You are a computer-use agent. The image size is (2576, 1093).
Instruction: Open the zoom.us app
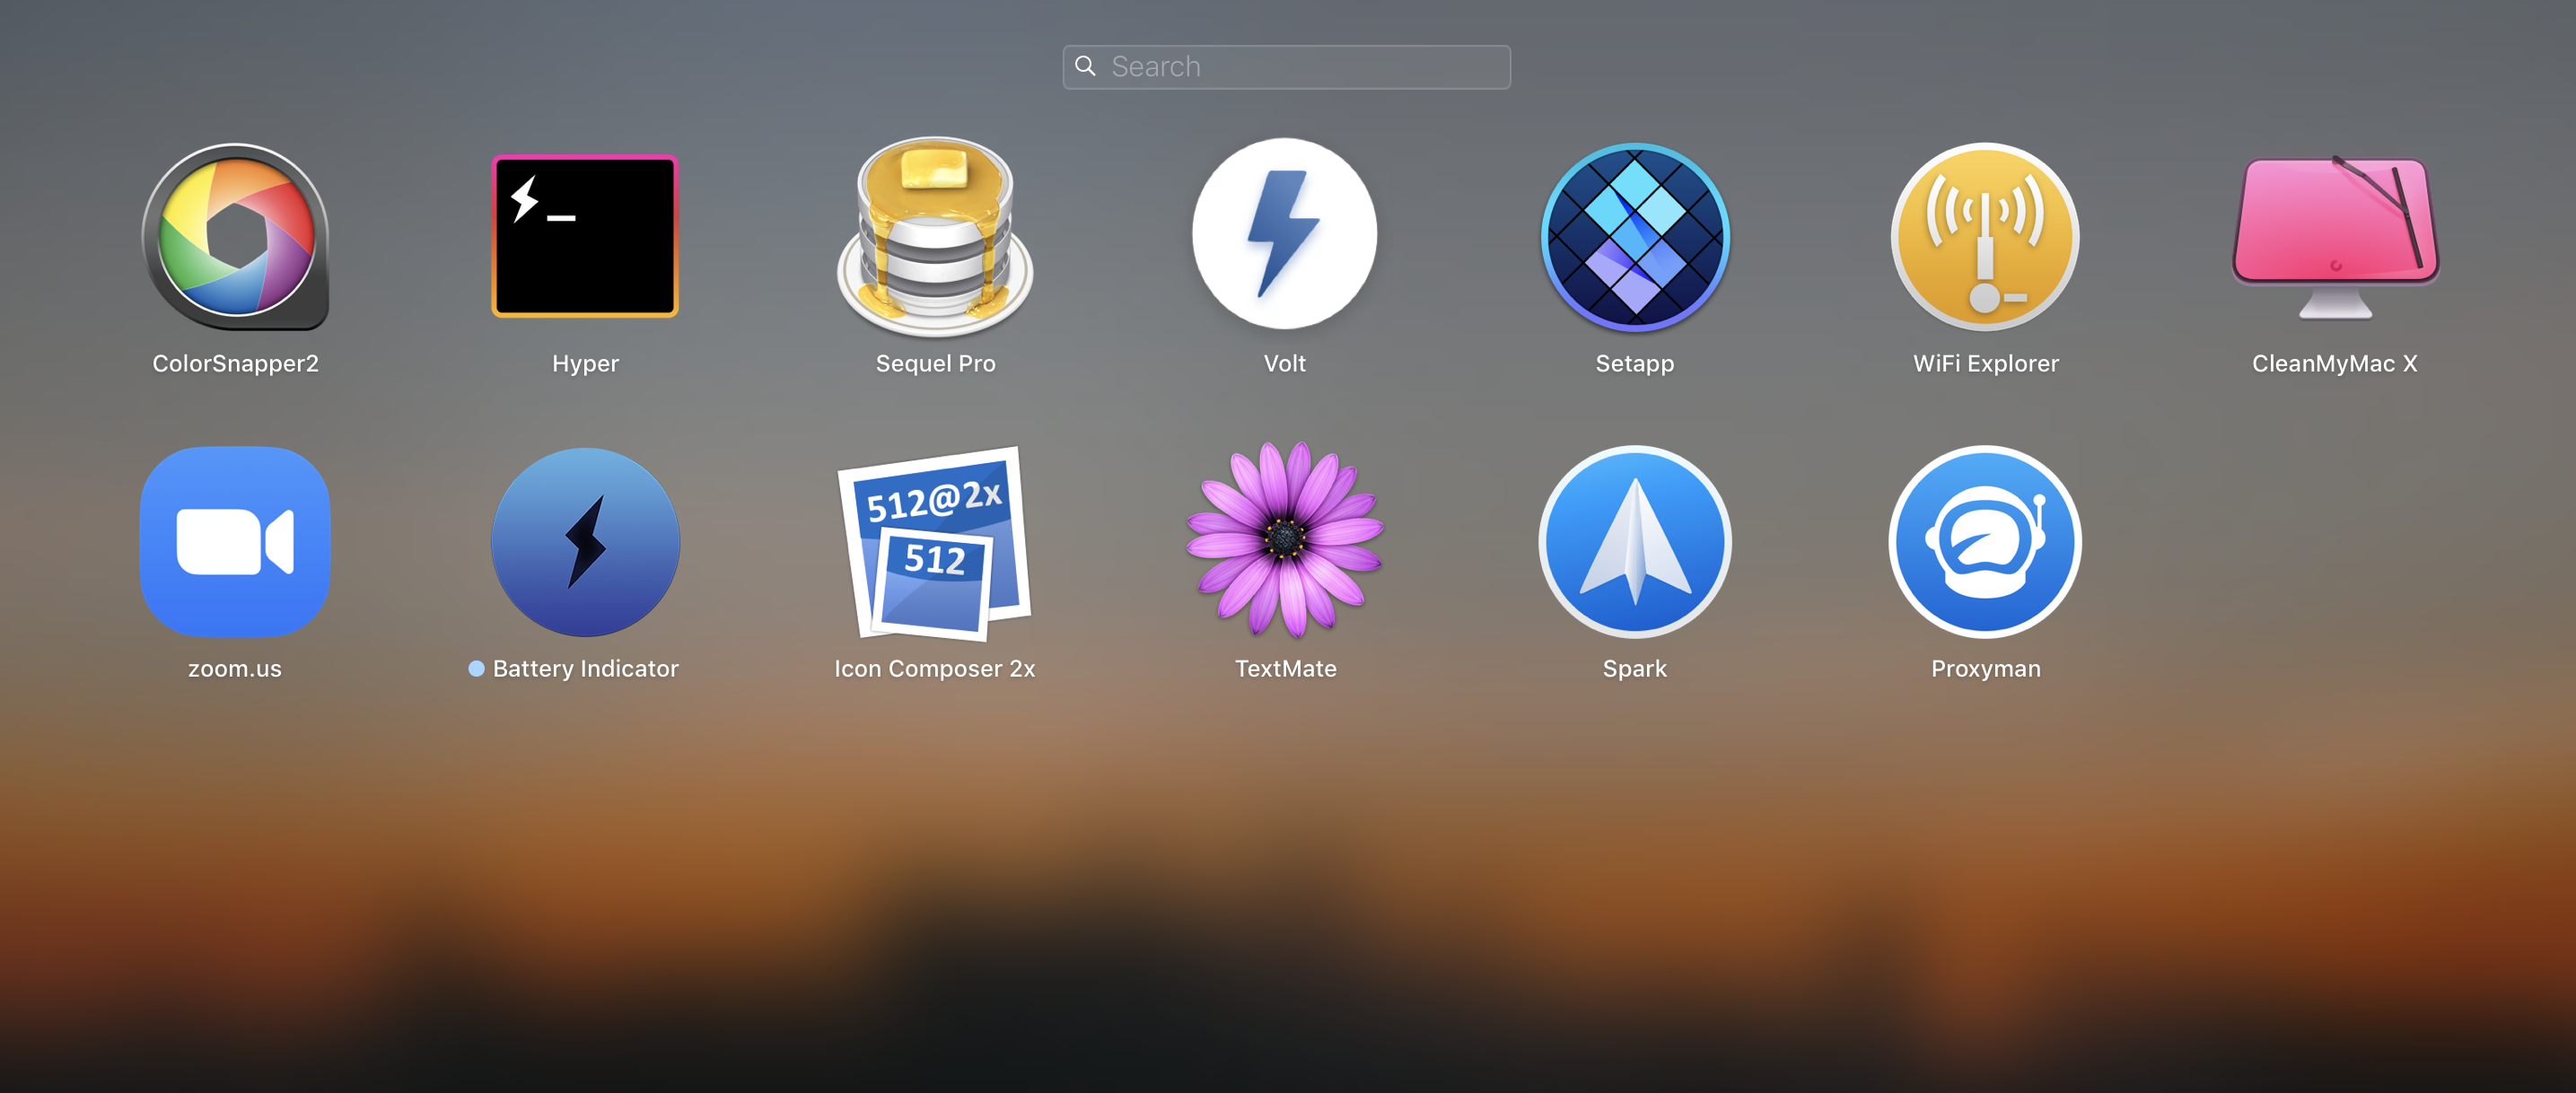coord(234,540)
